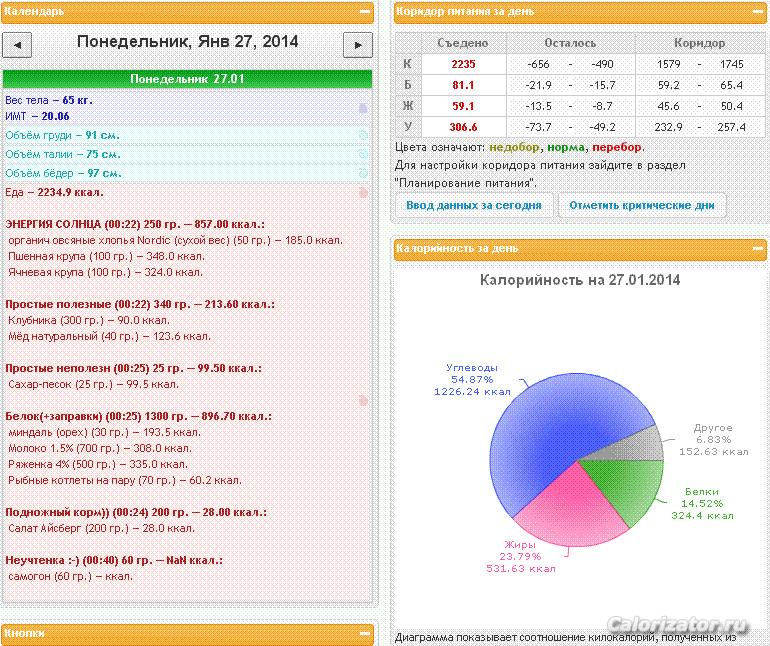Open the Белок(+заправки) meal heading
This screenshot has width=770, height=646.
tap(138, 417)
